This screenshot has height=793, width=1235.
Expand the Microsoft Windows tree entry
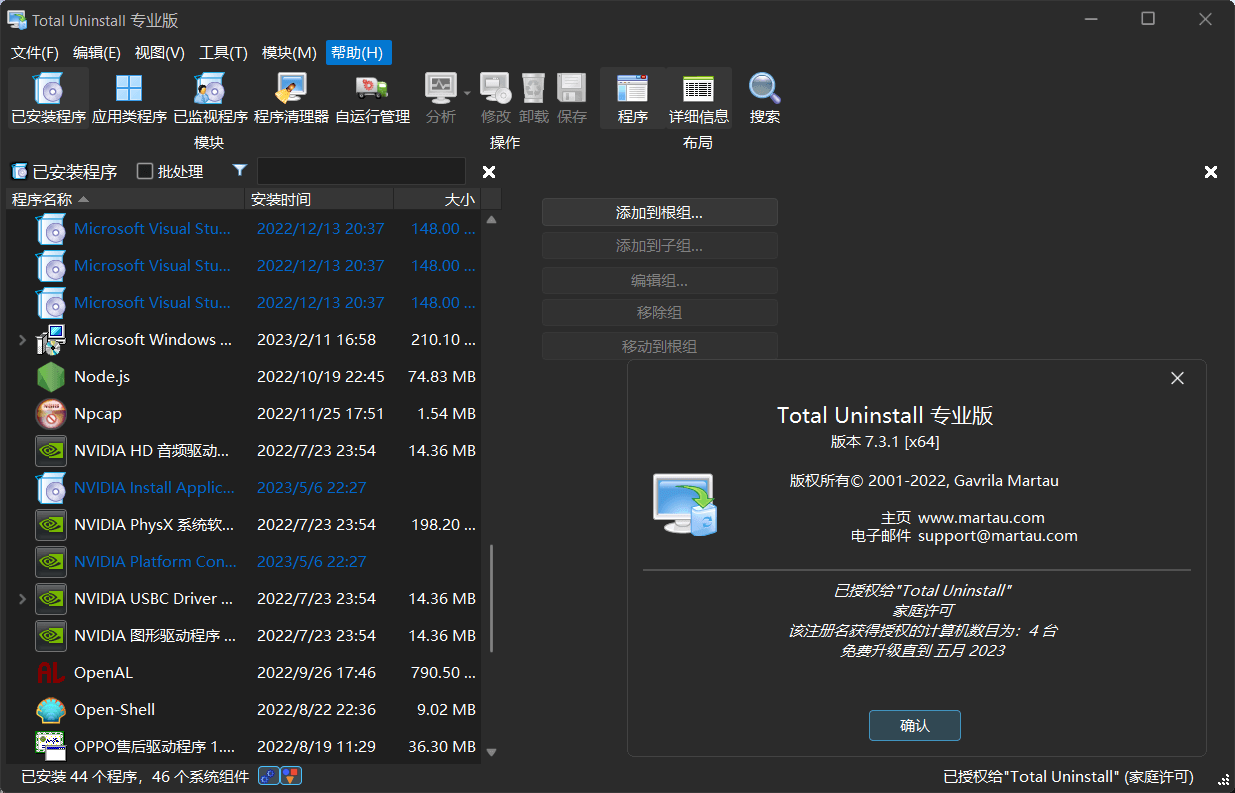click(22, 339)
